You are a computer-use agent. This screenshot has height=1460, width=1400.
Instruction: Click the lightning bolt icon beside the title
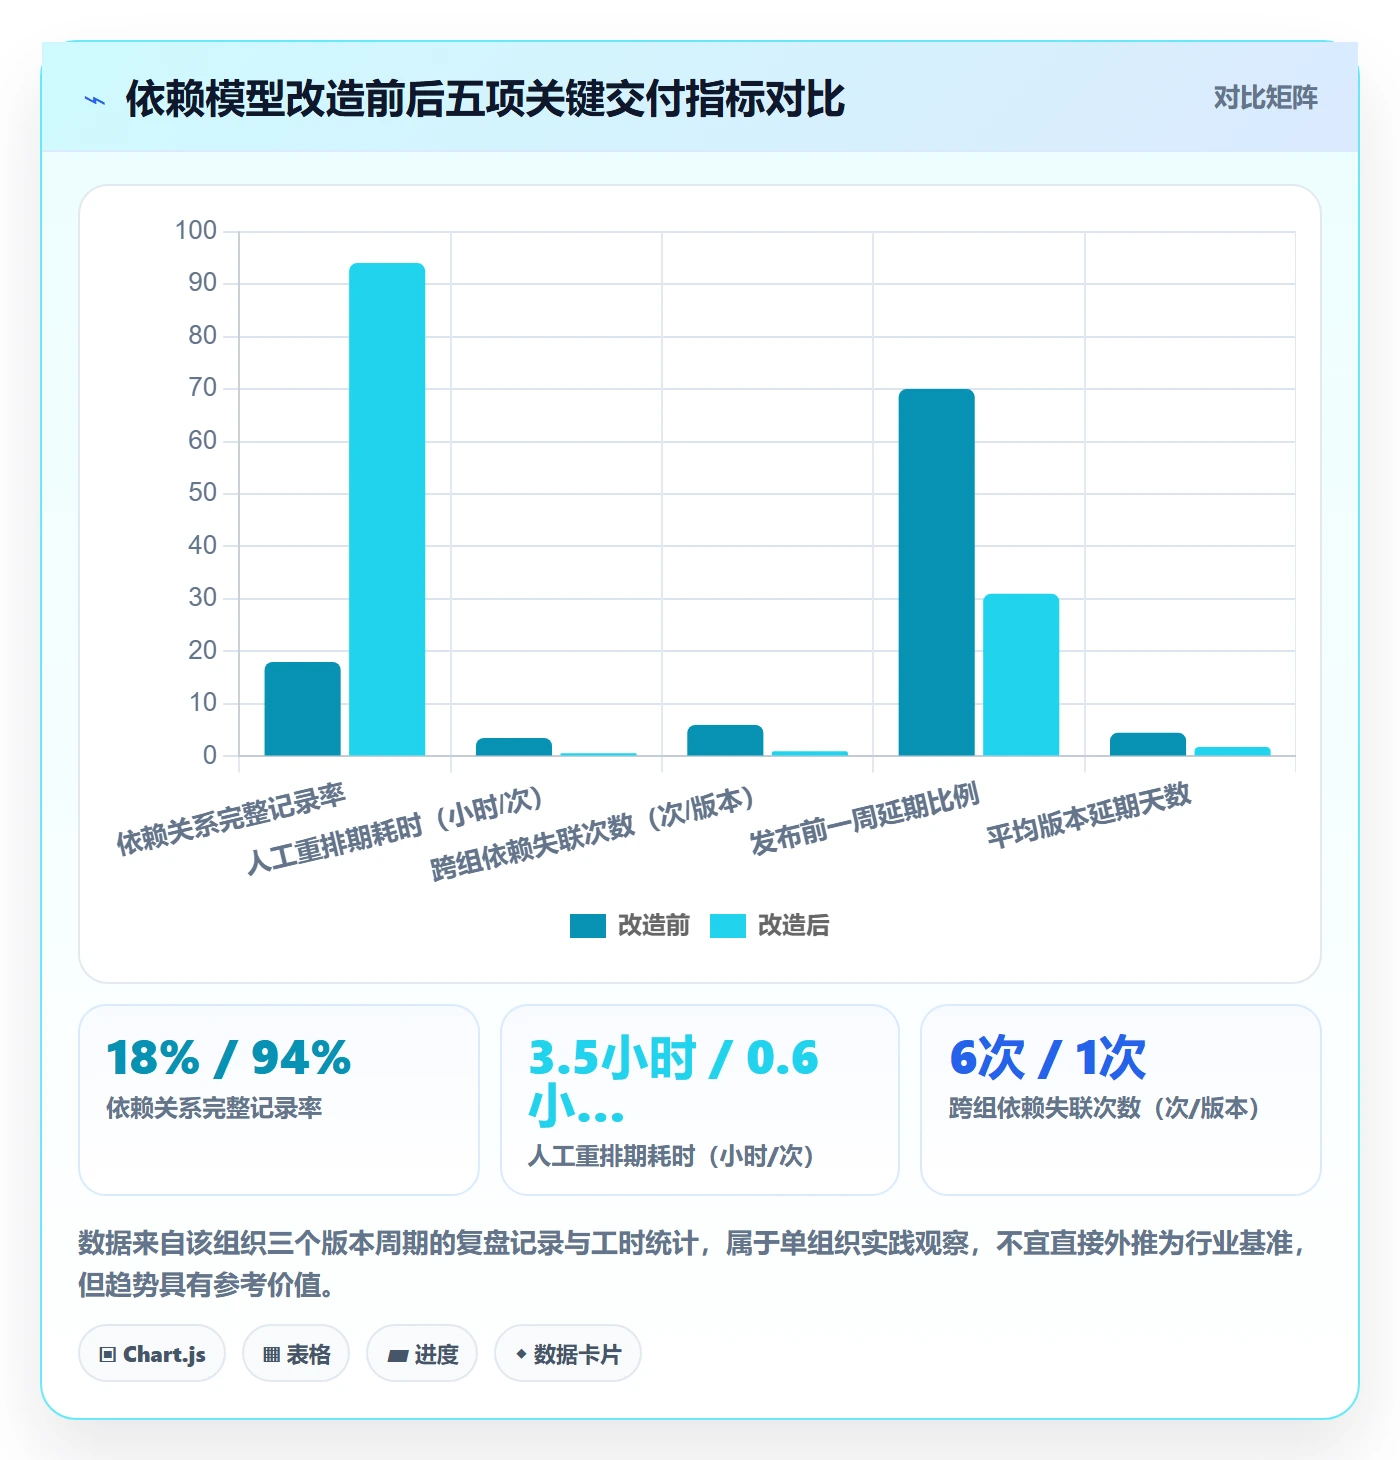coord(95,100)
